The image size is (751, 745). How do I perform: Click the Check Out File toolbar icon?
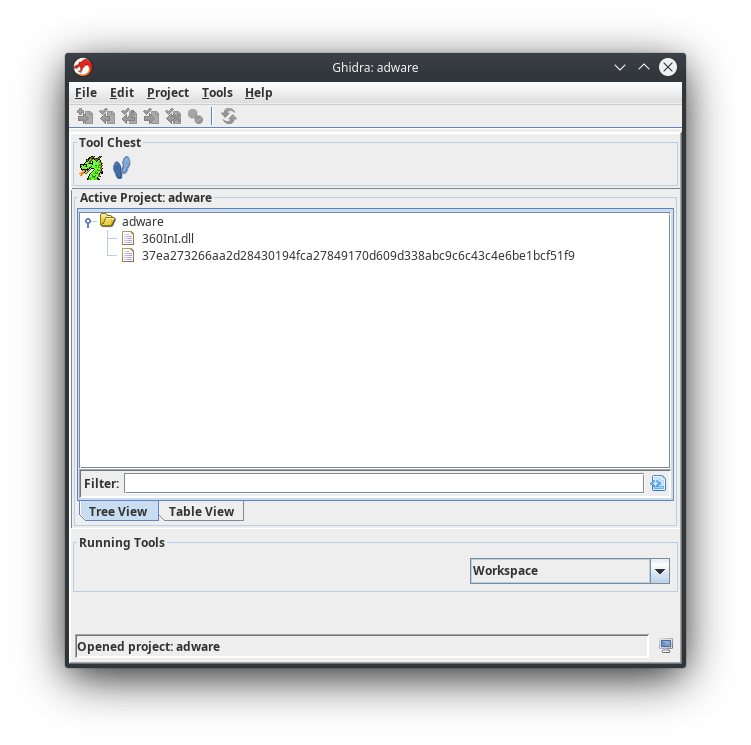pyautogui.click(x=107, y=117)
